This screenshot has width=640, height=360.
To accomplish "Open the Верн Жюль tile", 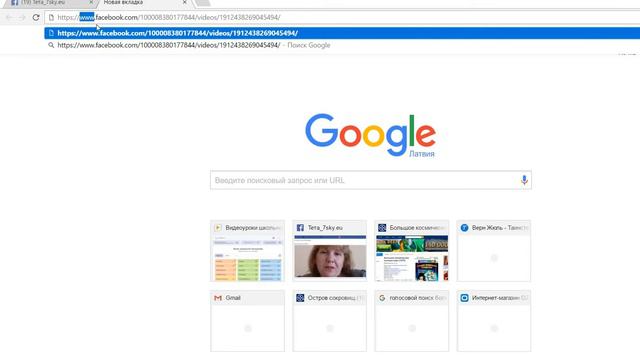I will 494,251.
